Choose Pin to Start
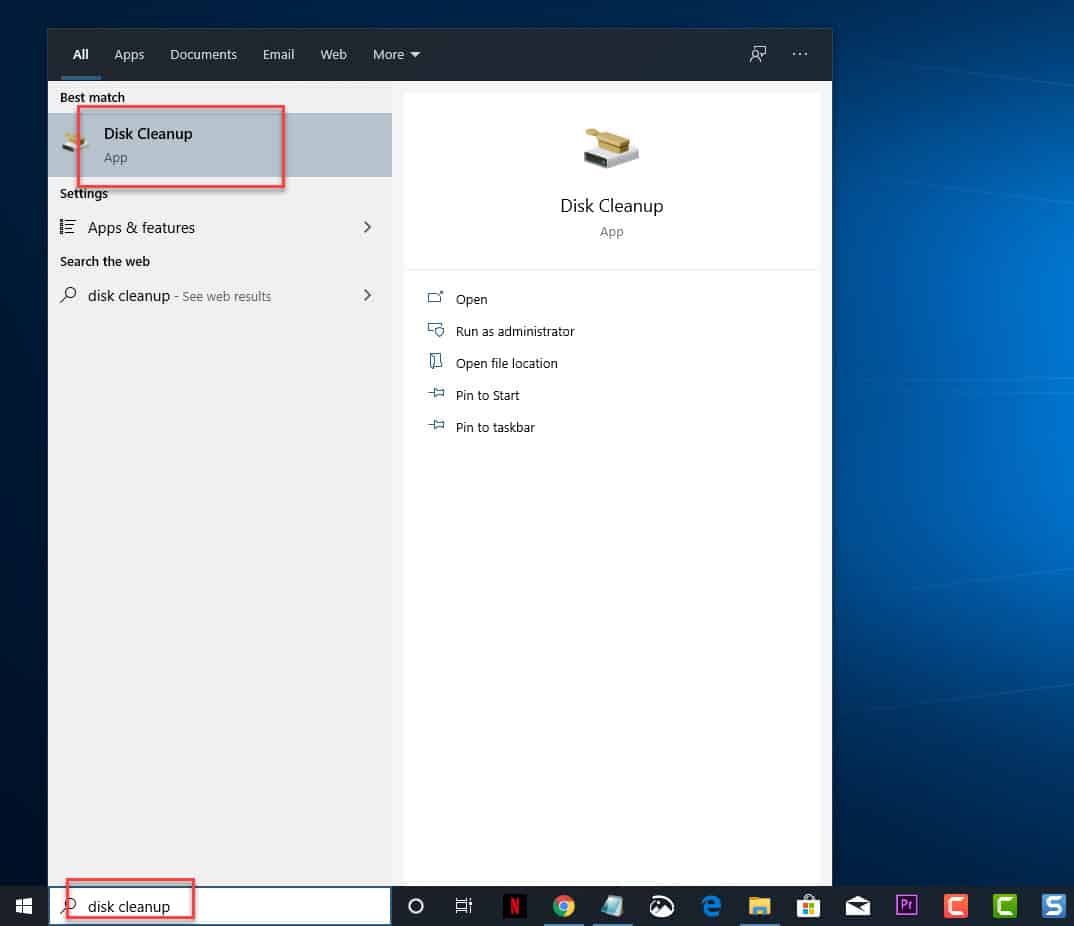This screenshot has width=1074, height=926. click(488, 395)
